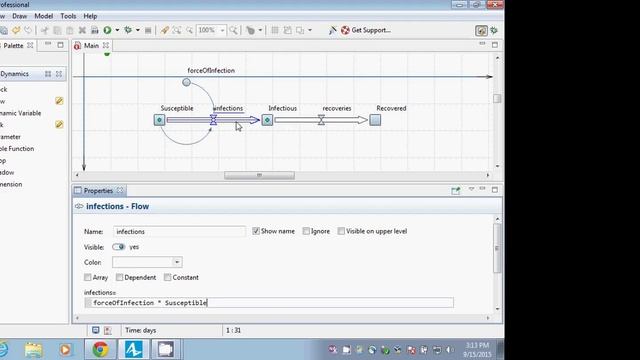Close the Main editor tab

tap(106, 45)
